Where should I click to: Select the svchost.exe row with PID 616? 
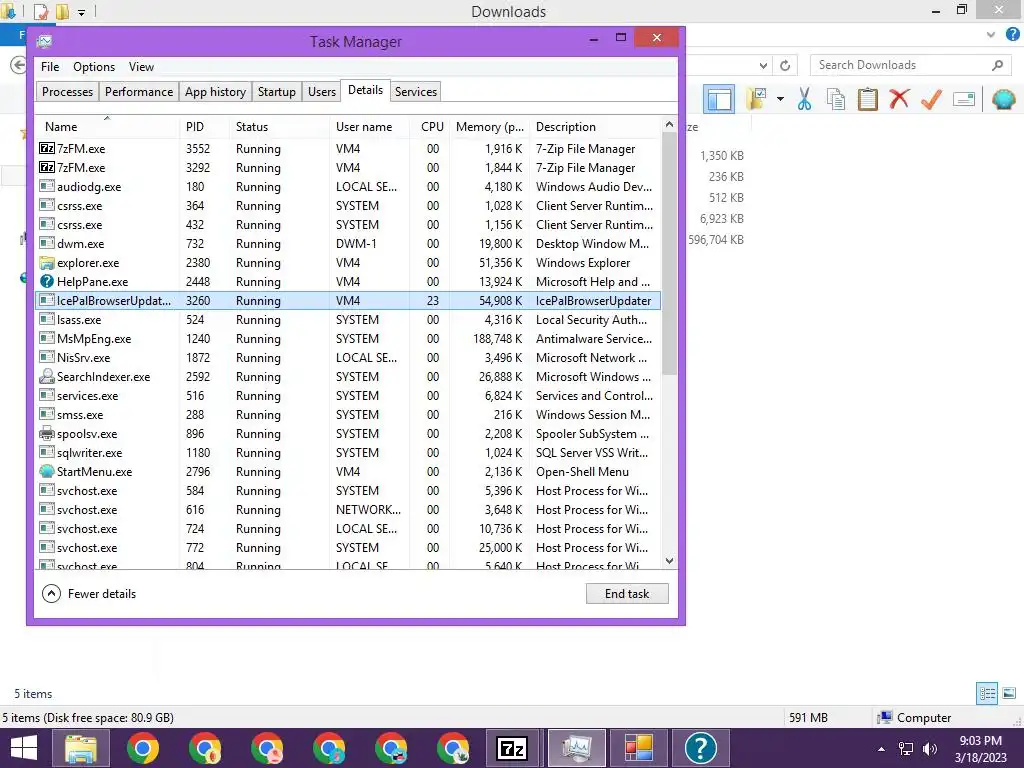[348, 509]
